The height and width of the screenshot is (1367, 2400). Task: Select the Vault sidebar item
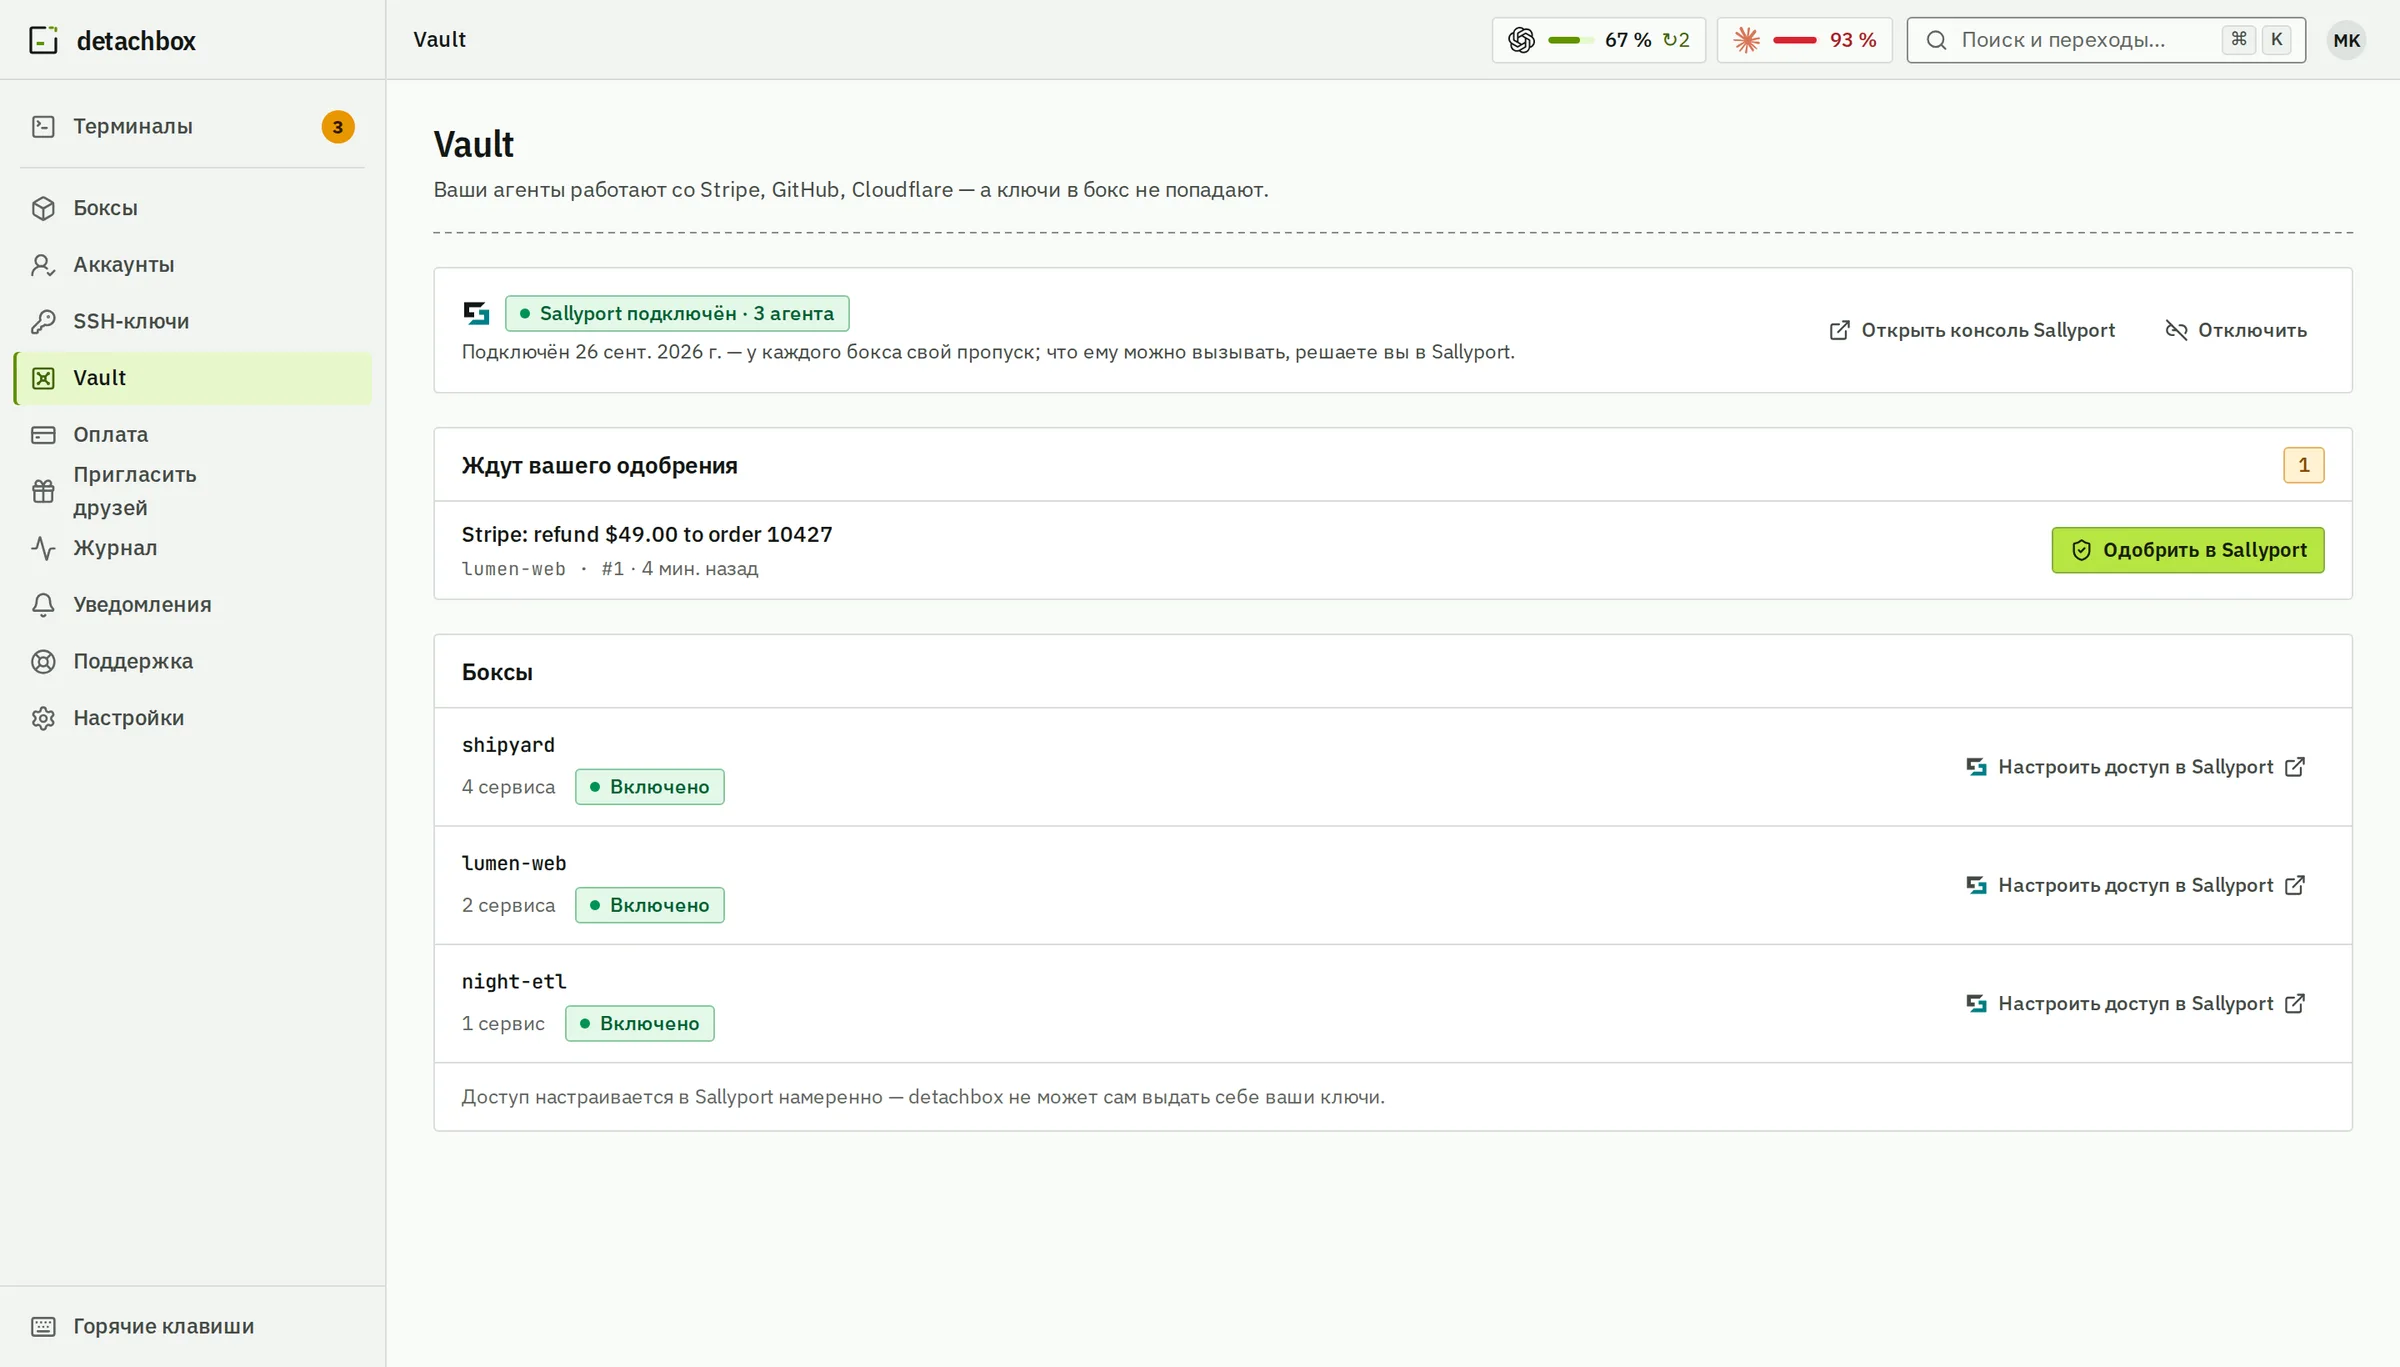coord(192,378)
